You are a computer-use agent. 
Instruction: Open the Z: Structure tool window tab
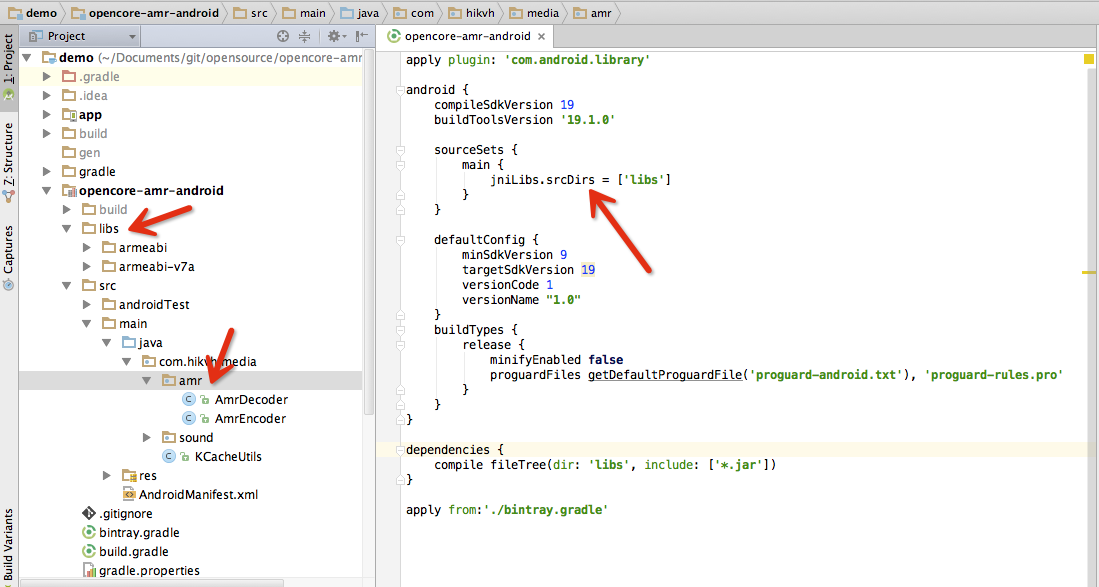click(8, 161)
